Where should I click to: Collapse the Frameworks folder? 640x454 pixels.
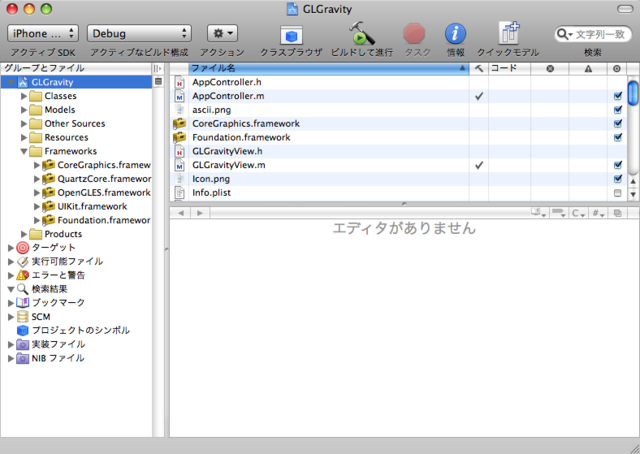click(24, 151)
